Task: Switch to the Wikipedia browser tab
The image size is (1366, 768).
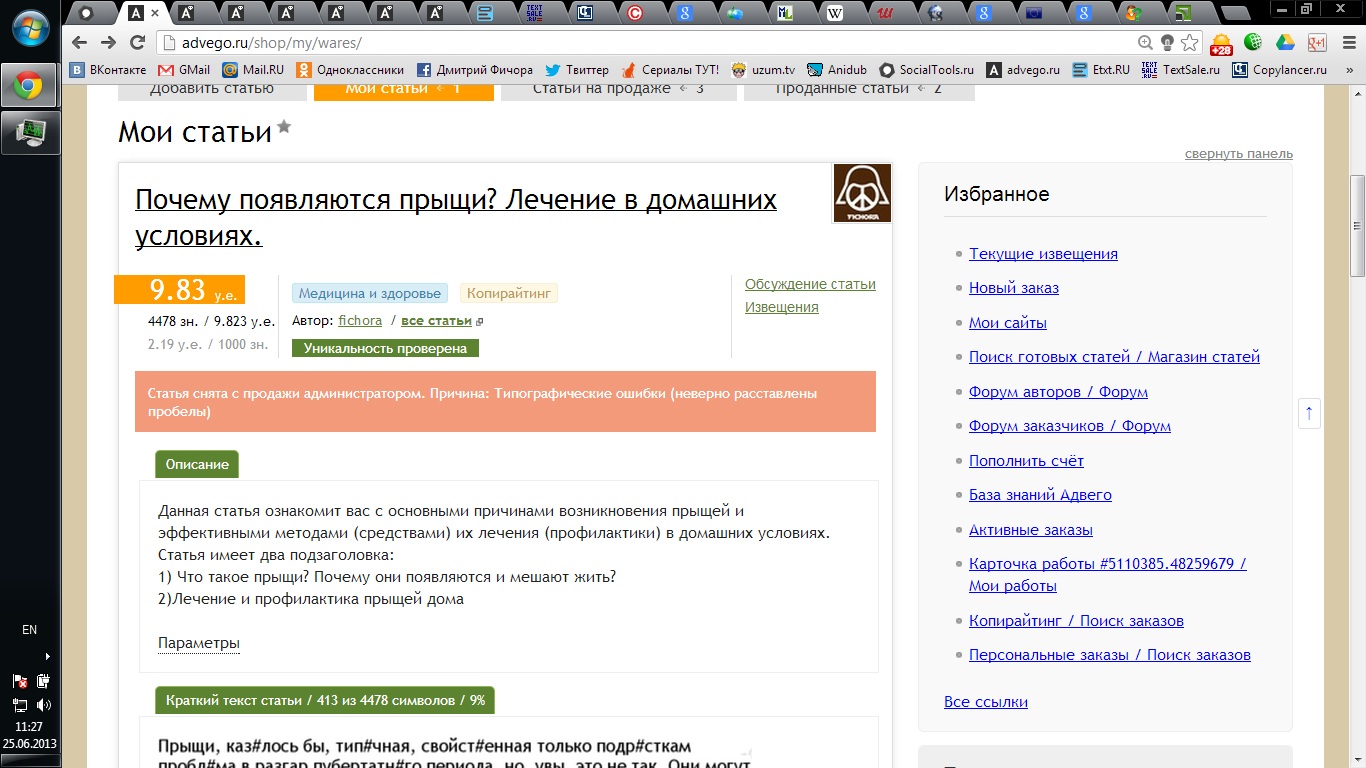Action: (834, 13)
